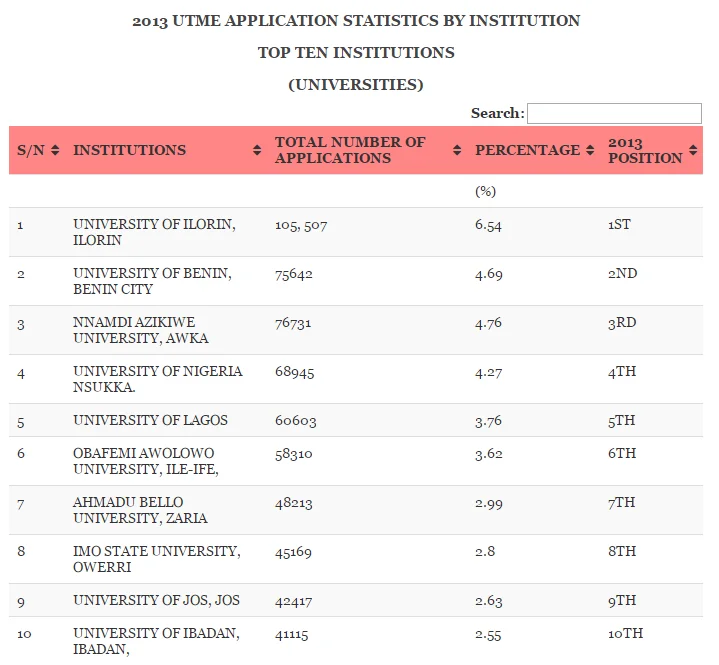The height and width of the screenshot is (665, 719).
Task: Click the 1ST position cell
Action: [x=619, y=224]
